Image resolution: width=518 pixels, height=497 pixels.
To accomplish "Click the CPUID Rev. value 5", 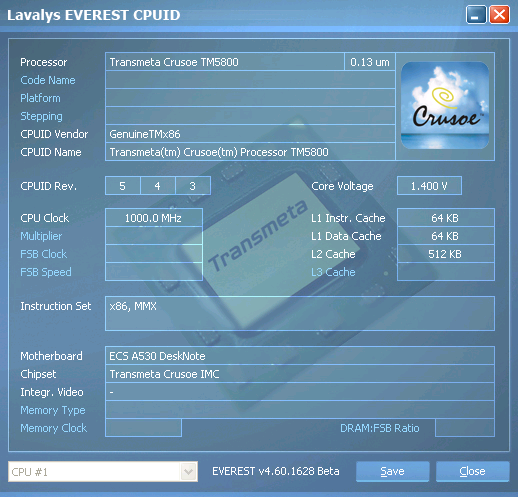I will pyautogui.click(x=122, y=186).
